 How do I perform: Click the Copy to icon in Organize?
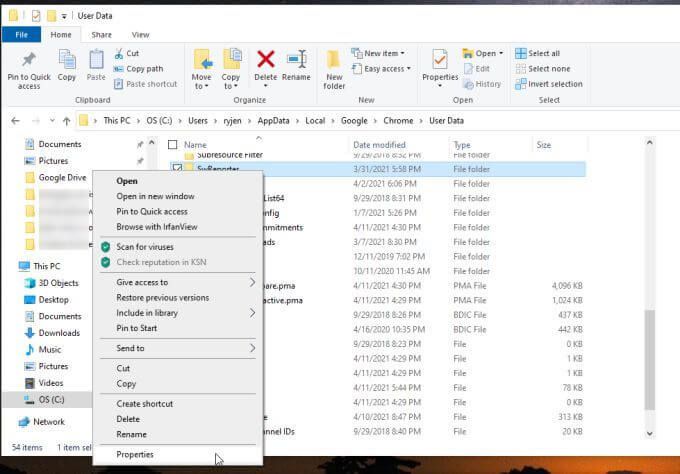coord(232,60)
